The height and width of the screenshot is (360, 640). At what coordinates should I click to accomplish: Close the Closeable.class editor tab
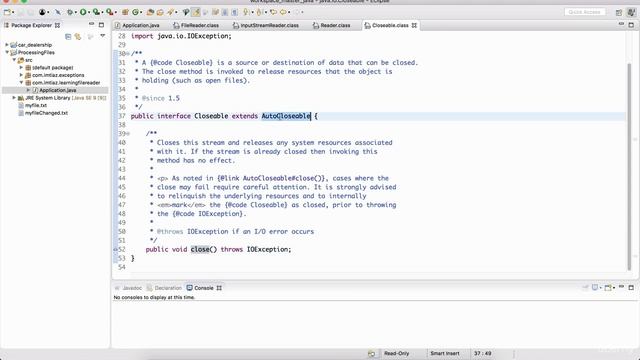[x=414, y=25]
